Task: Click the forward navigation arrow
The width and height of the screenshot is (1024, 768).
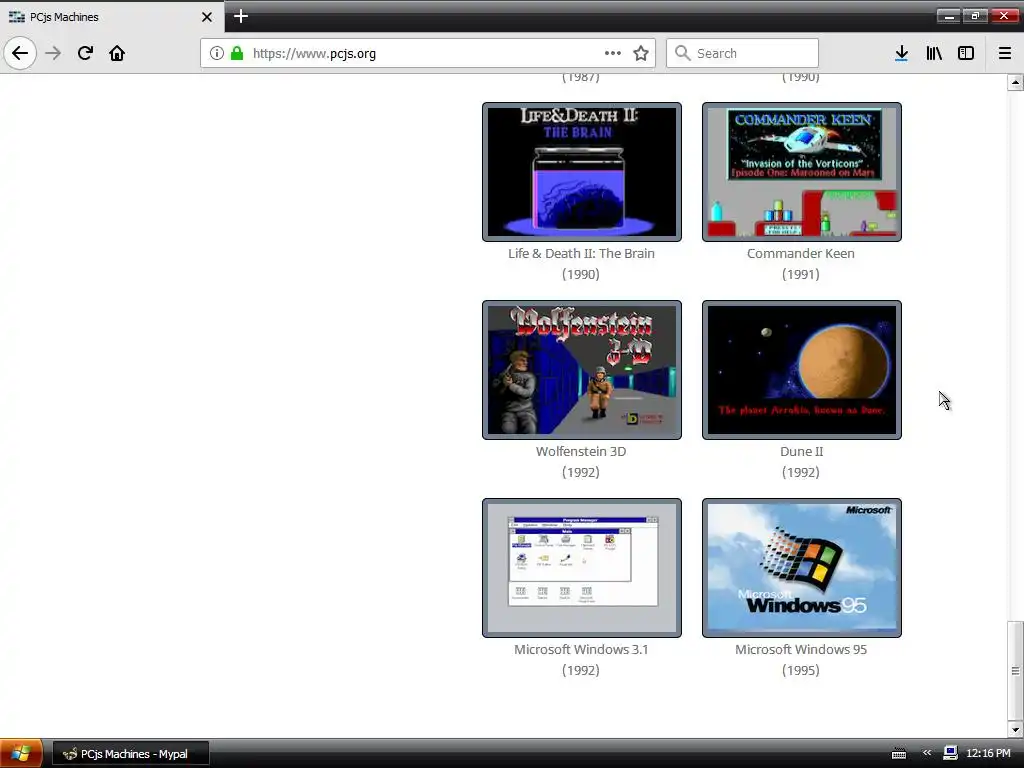Action: pyautogui.click(x=53, y=53)
